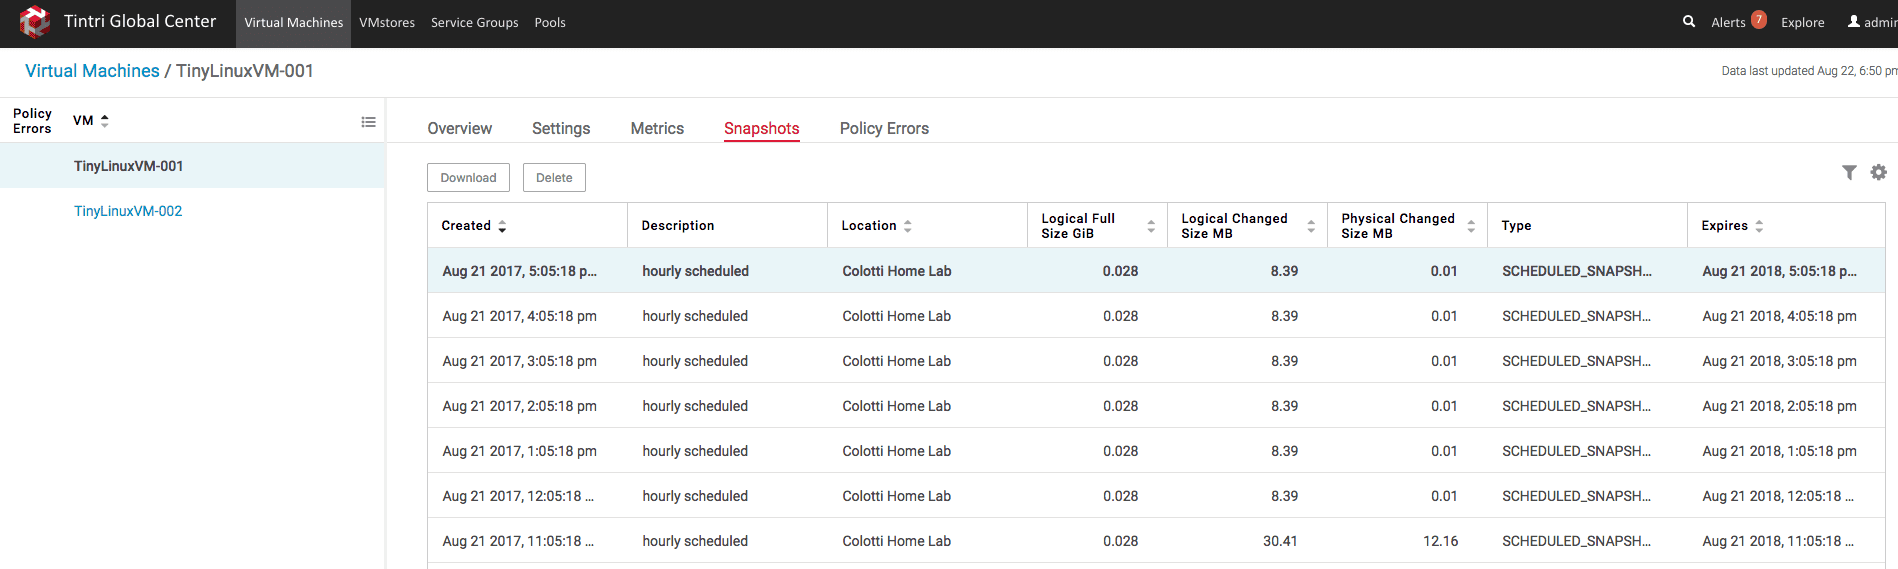1898x569 pixels.
Task: Click the Download button
Action: tap(468, 178)
